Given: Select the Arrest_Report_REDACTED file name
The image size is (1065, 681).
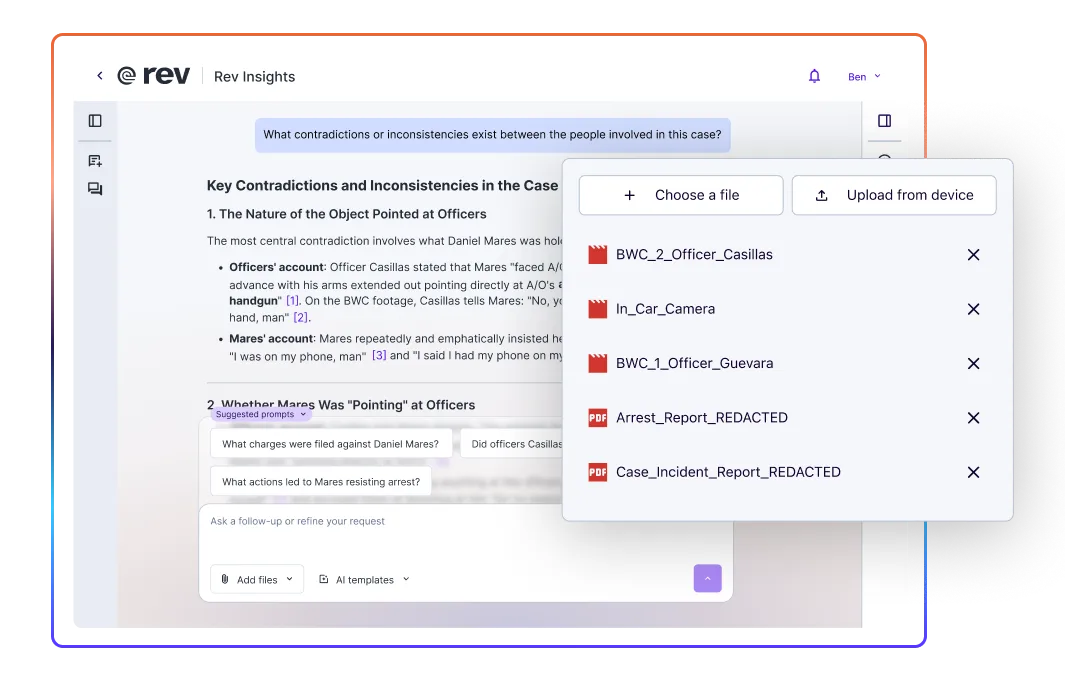Looking at the screenshot, I should [702, 418].
